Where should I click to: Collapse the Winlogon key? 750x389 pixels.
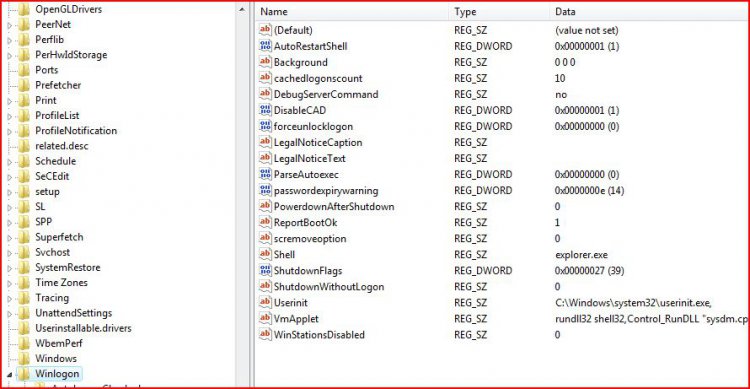pyautogui.click(x=10, y=375)
